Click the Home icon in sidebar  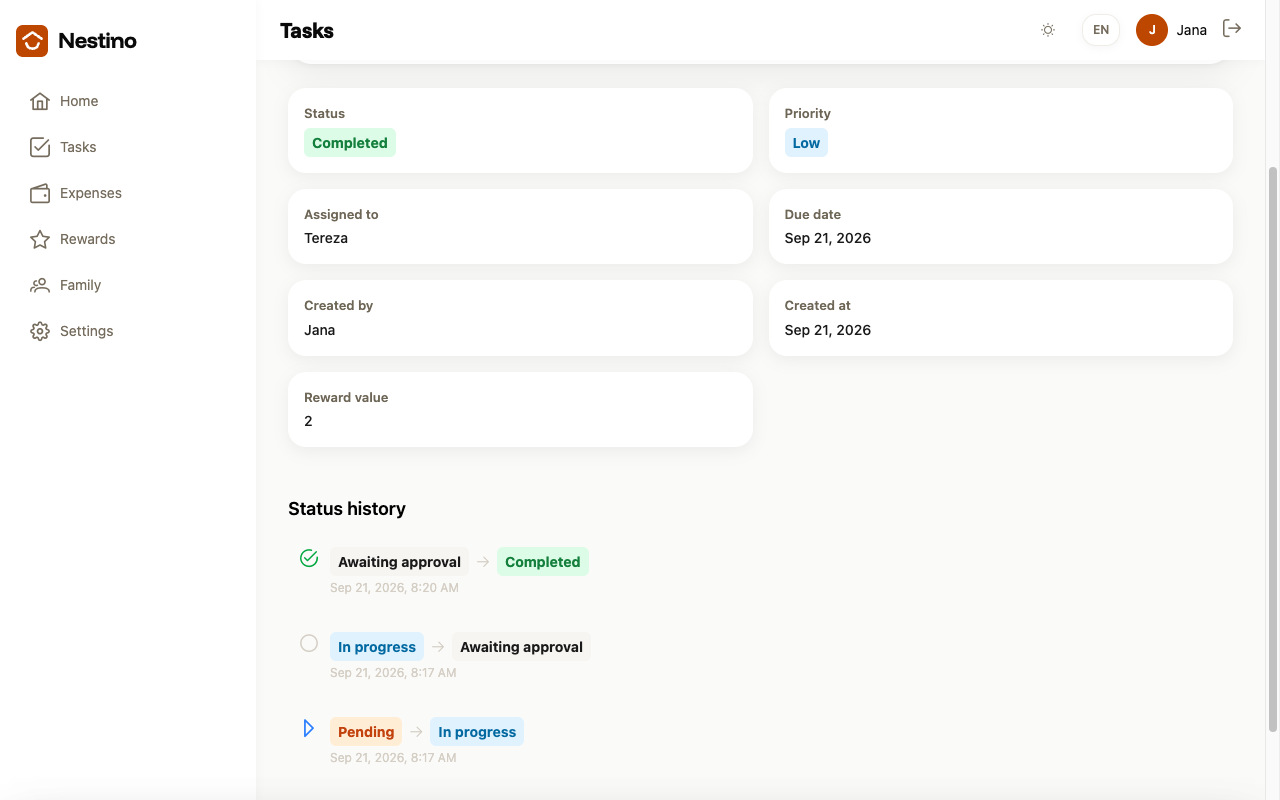coord(40,101)
